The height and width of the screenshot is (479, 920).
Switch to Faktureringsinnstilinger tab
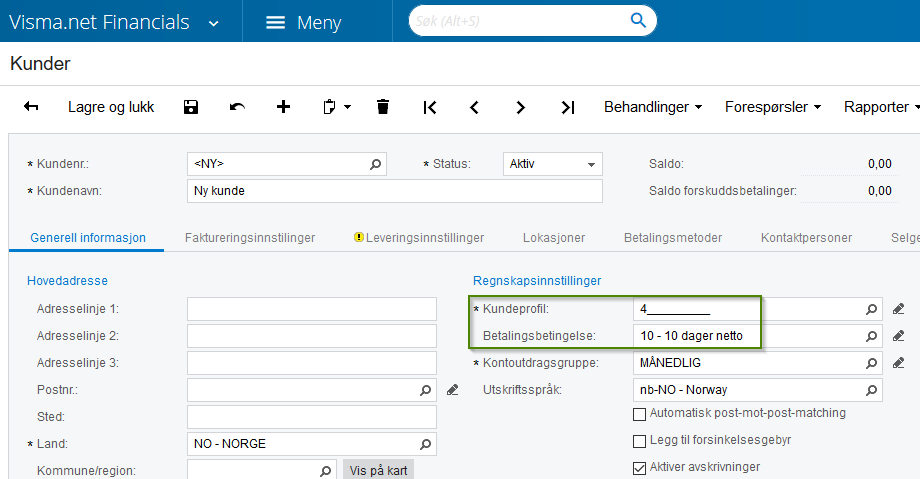250,238
